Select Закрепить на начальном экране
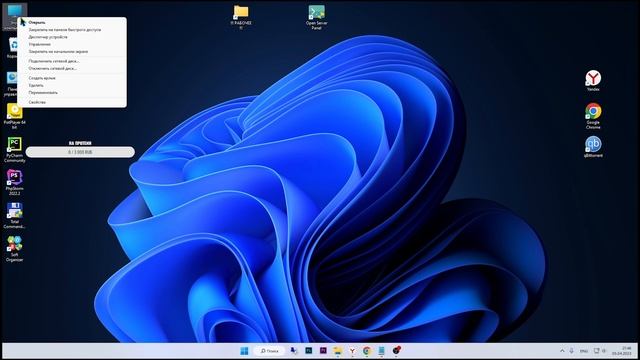 (x=72, y=52)
